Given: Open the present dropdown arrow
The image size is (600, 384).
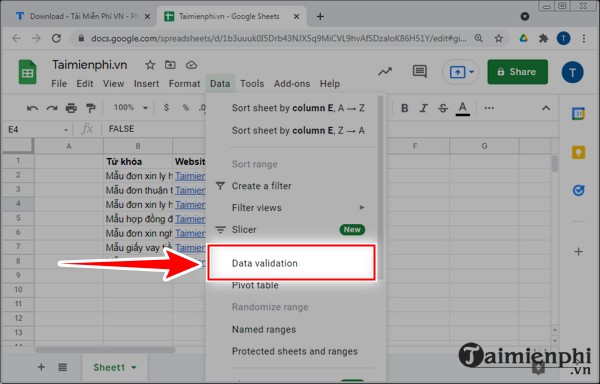Looking at the screenshot, I should coord(471,72).
